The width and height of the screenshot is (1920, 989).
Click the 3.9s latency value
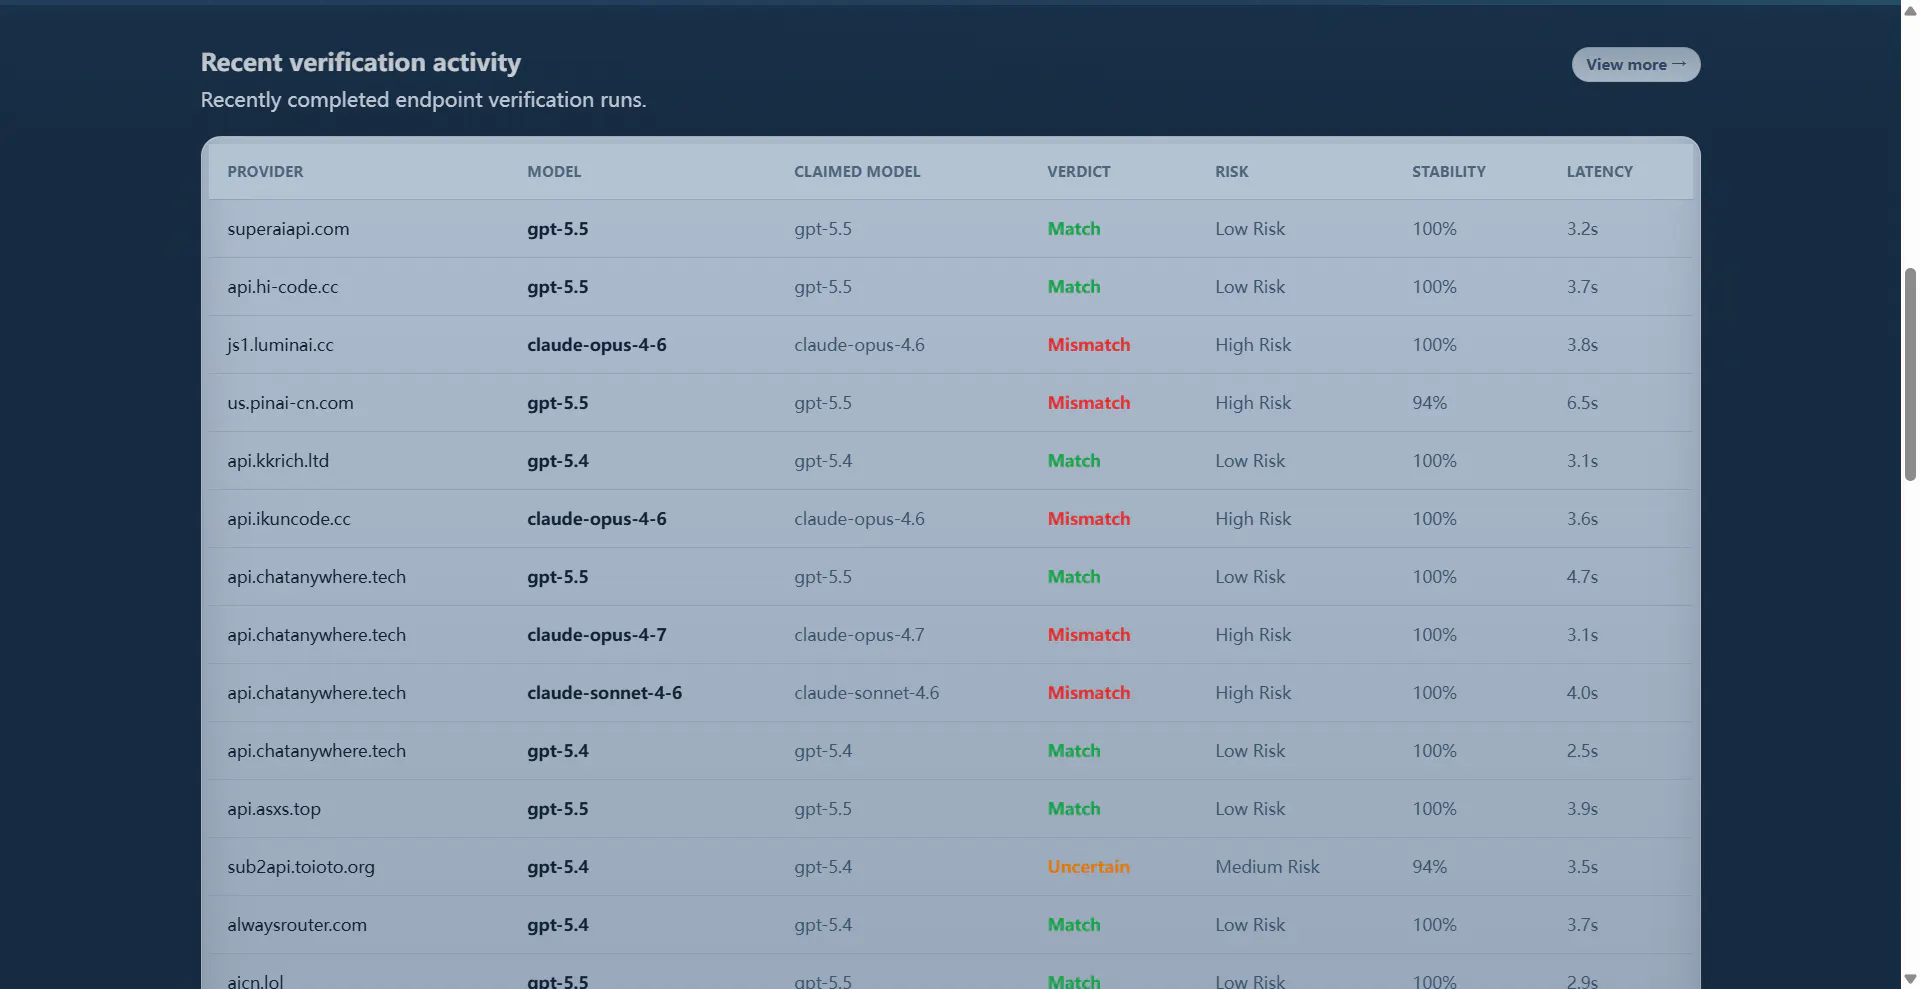click(1582, 809)
